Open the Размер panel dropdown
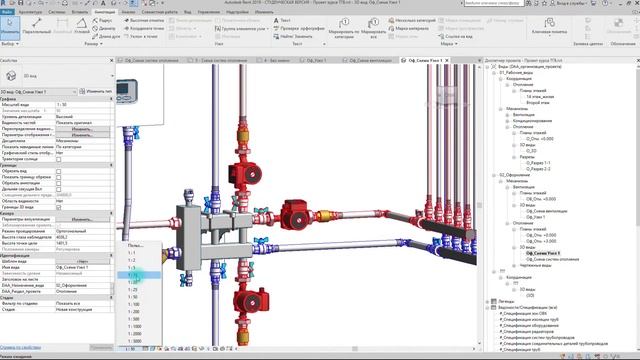Screen dimensions: 640x360 [93, 44]
